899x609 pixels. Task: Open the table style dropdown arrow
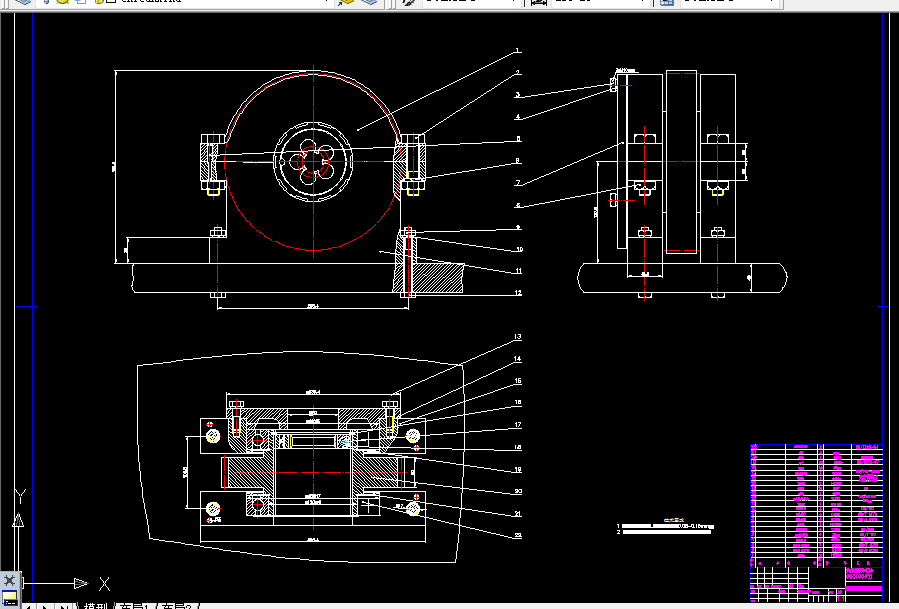click(772, 2)
